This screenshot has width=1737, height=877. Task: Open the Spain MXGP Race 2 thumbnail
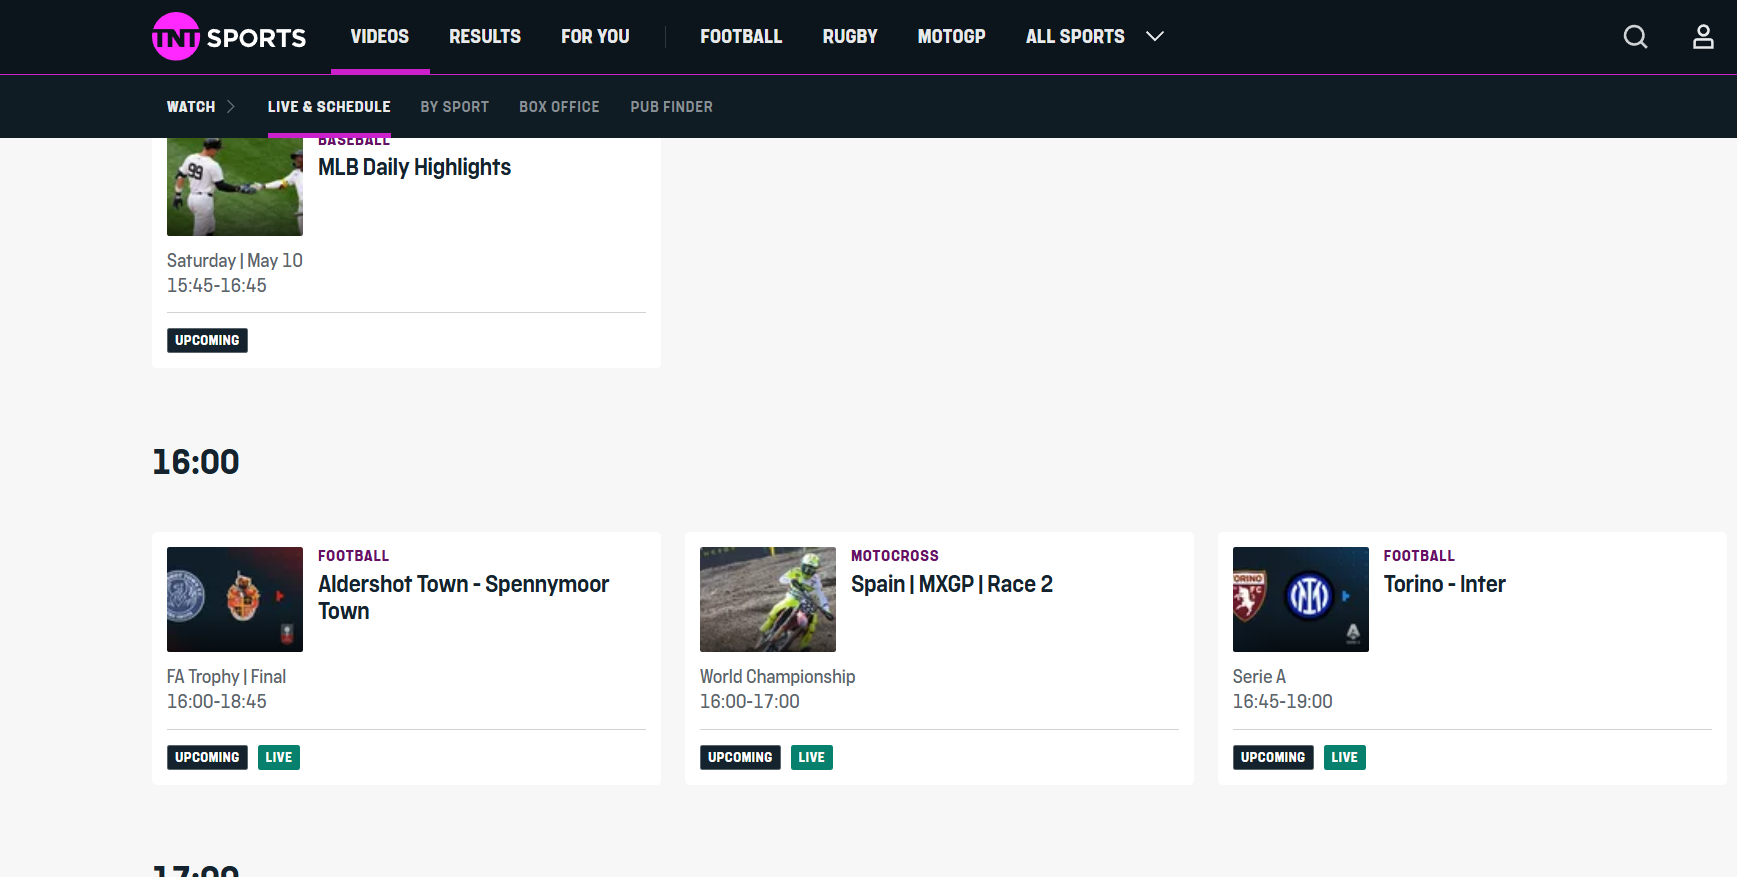768,599
